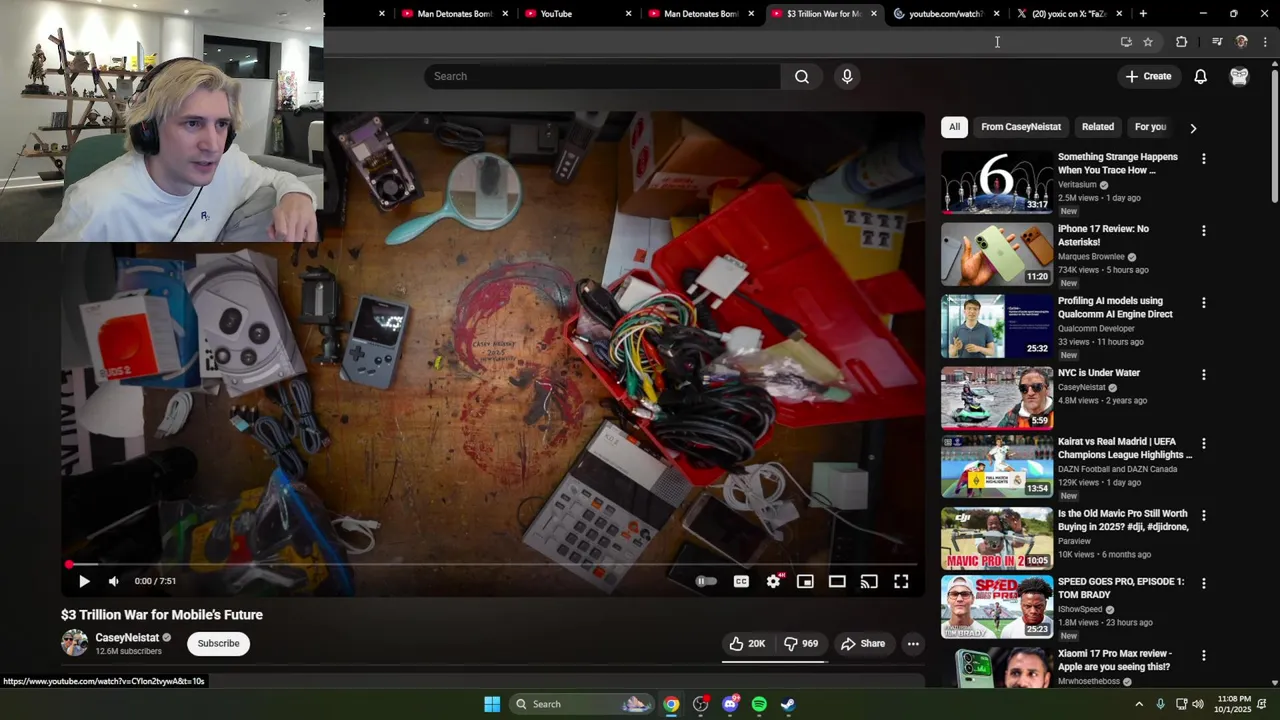Dislike the video showing 969
This screenshot has height=720, width=1280.
[800, 644]
